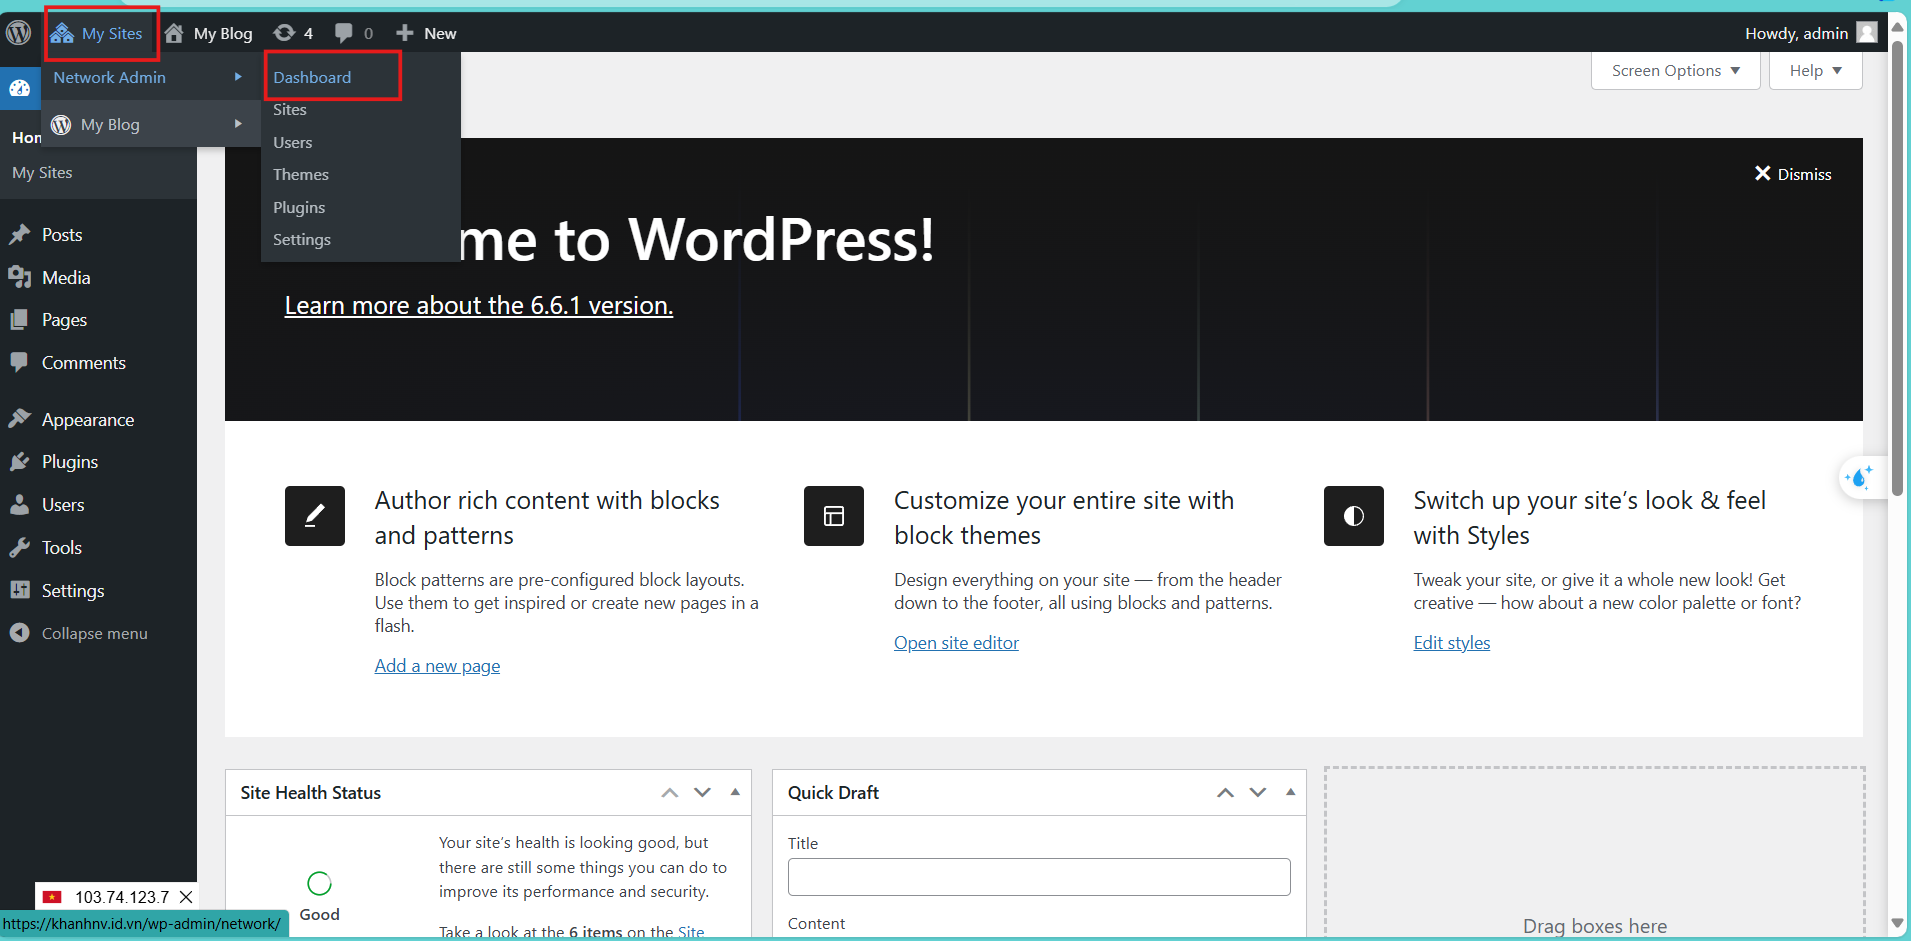Image resolution: width=1911 pixels, height=941 pixels.
Task: Click the pencil edit icon for blocks
Action: coord(314,516)
